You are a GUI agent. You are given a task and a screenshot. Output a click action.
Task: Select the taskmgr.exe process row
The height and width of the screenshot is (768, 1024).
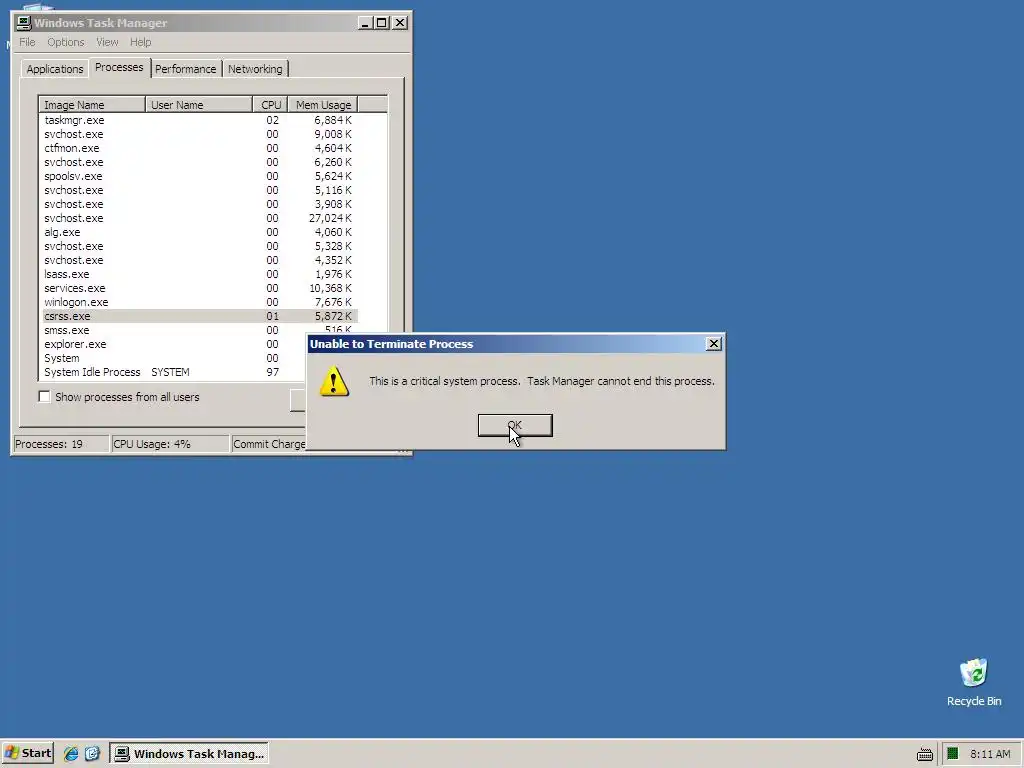point(199,120)
